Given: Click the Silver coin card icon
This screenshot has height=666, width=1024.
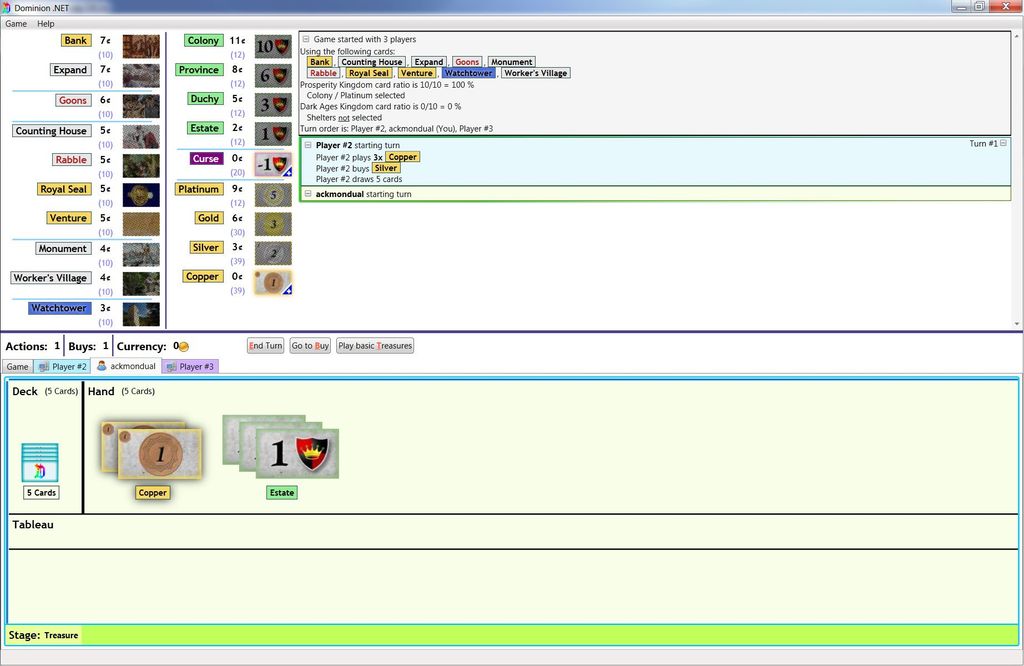Looking at the screenshot, I should (273, 253).
